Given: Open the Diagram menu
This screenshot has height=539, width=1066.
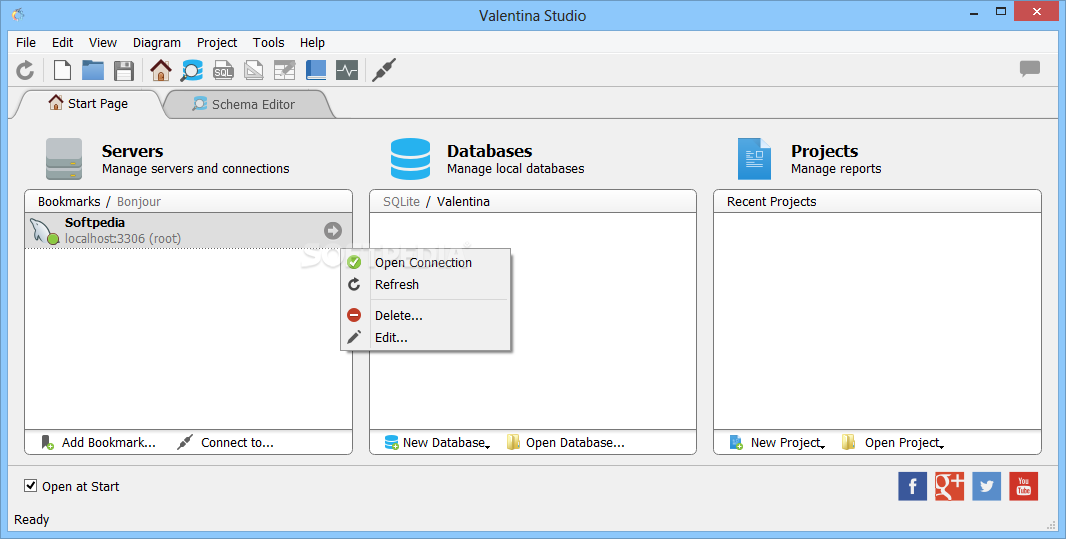Looking at the screenshot, I should [156, 42].
